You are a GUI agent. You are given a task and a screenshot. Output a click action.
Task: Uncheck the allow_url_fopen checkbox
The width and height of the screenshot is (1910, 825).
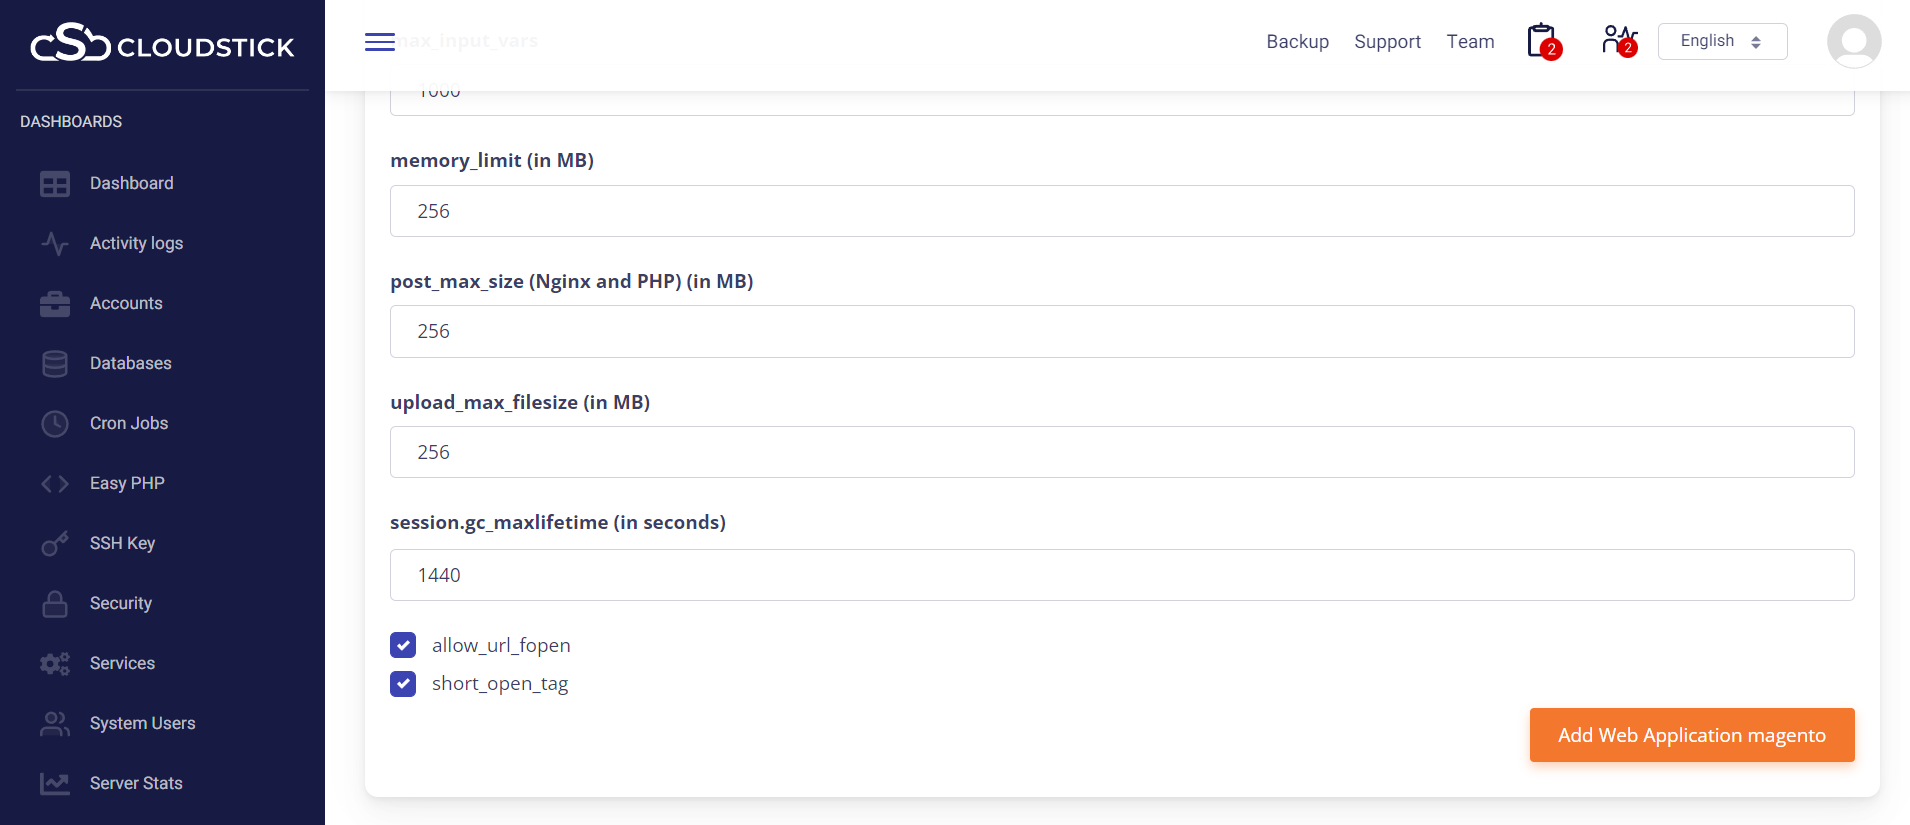(403, 645)
